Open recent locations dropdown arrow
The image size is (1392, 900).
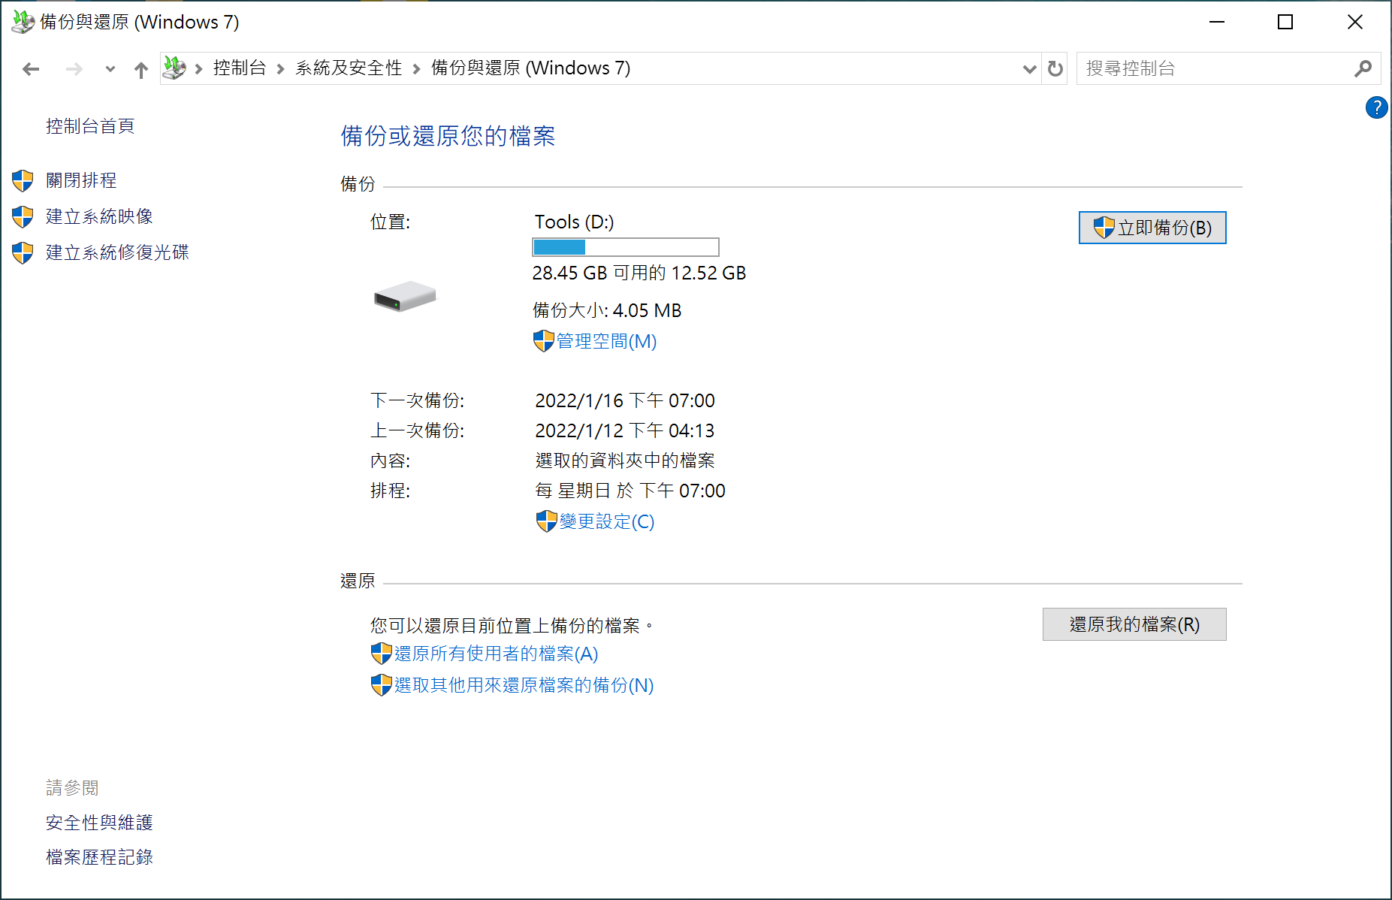110,69
